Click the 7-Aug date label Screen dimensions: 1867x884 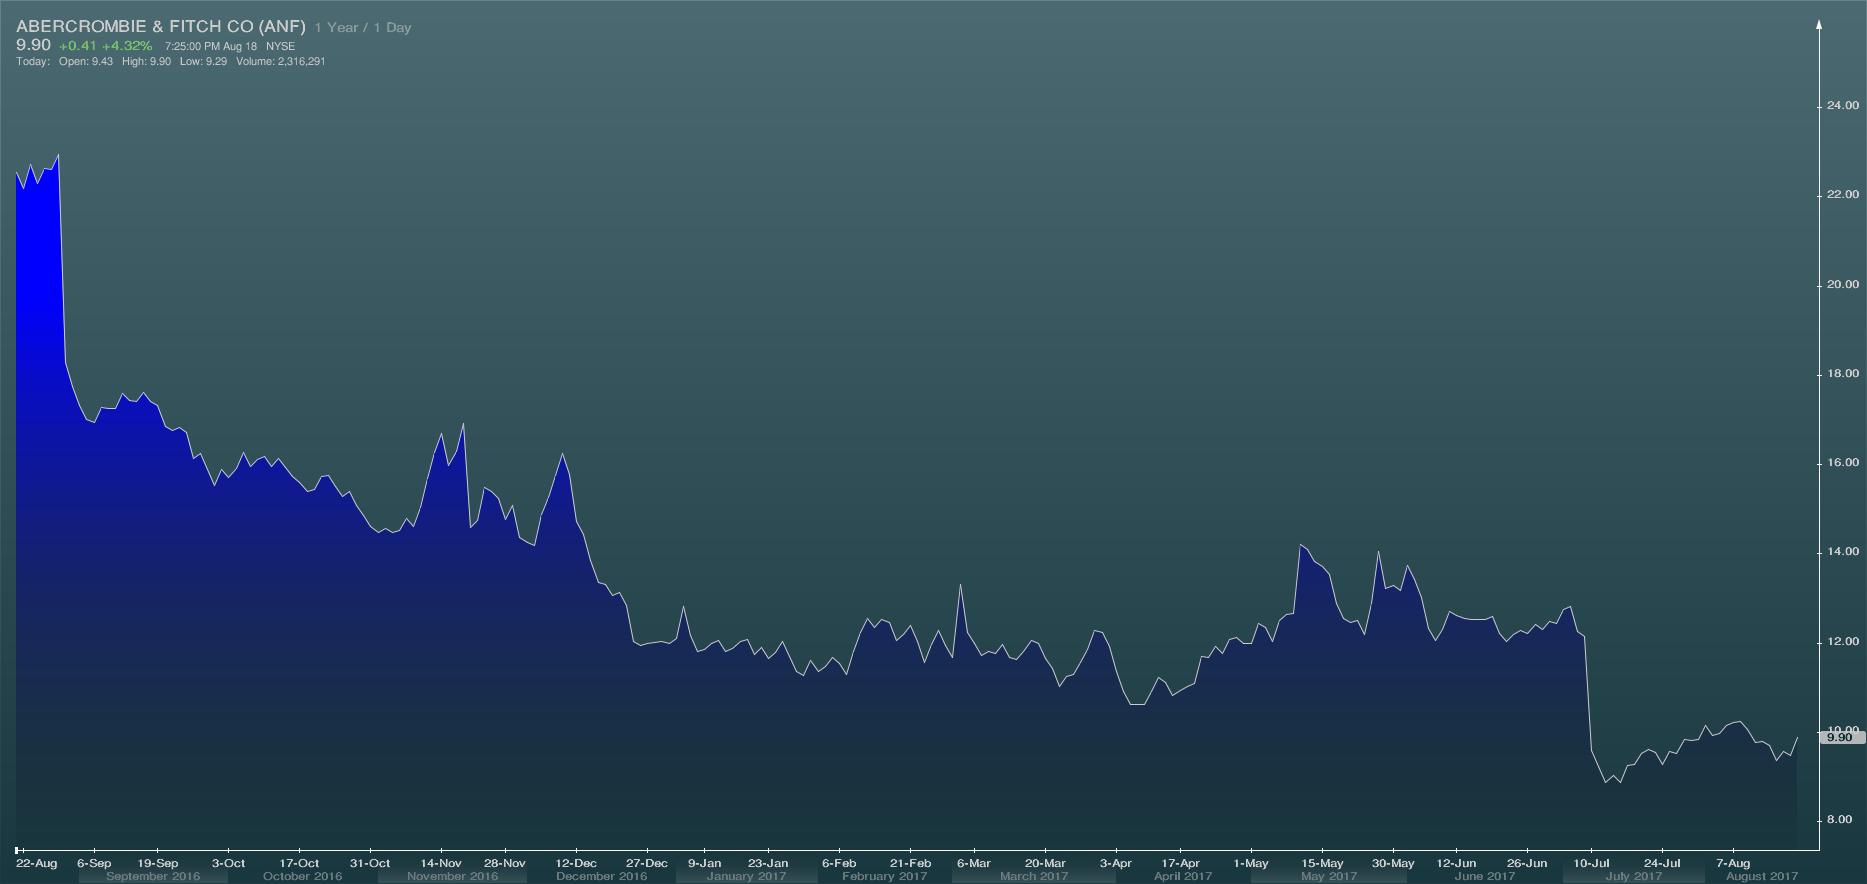tap(1733, 862)
